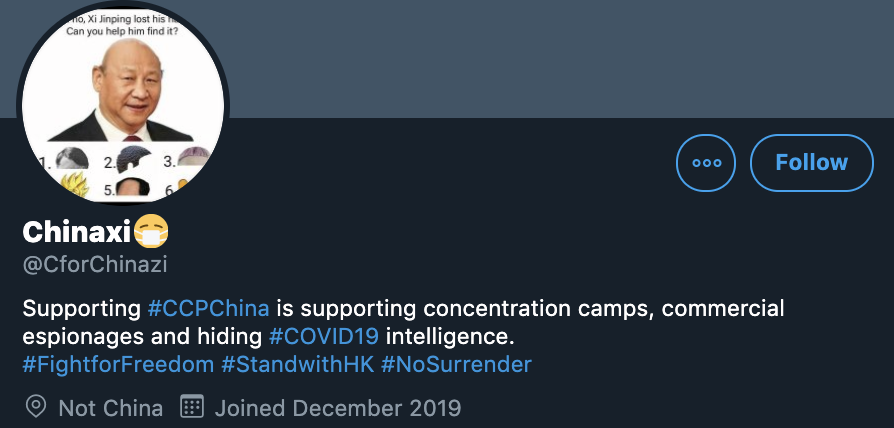Click the @CforChinazi handle
The height and width of the screenshot is (428, 894).
[x=95, y=265]
